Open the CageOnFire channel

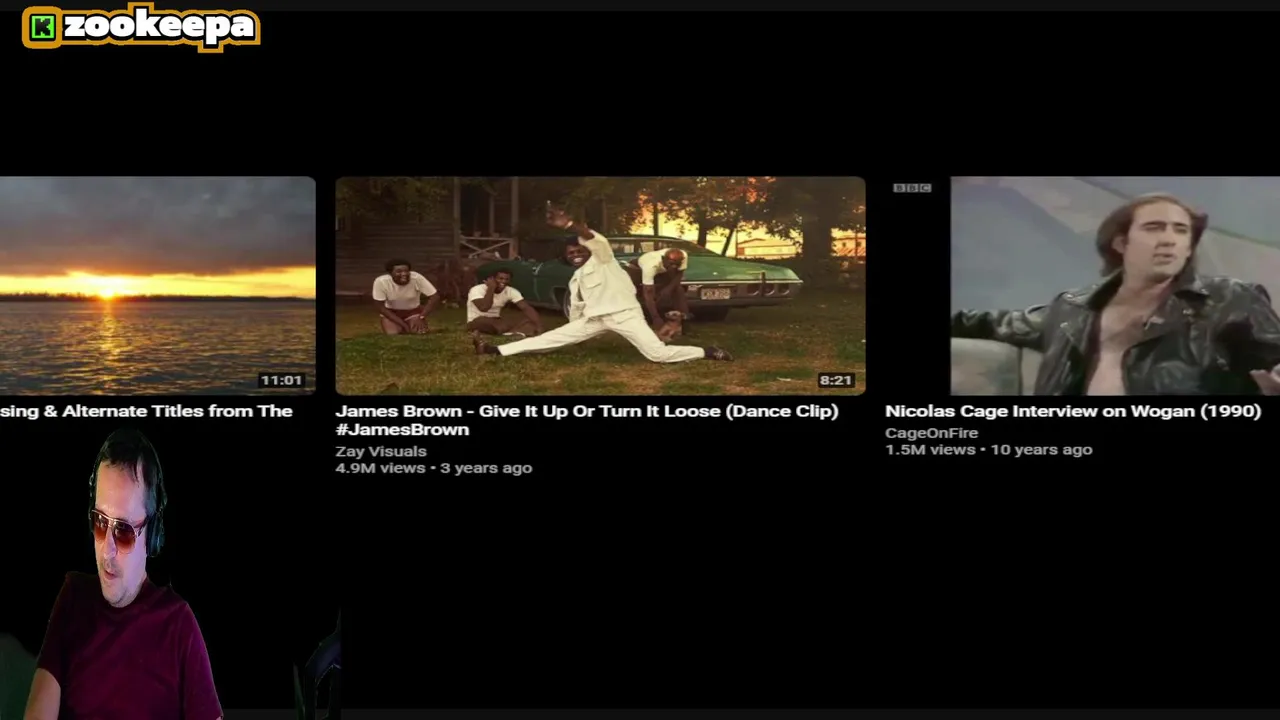click(931, 433)
